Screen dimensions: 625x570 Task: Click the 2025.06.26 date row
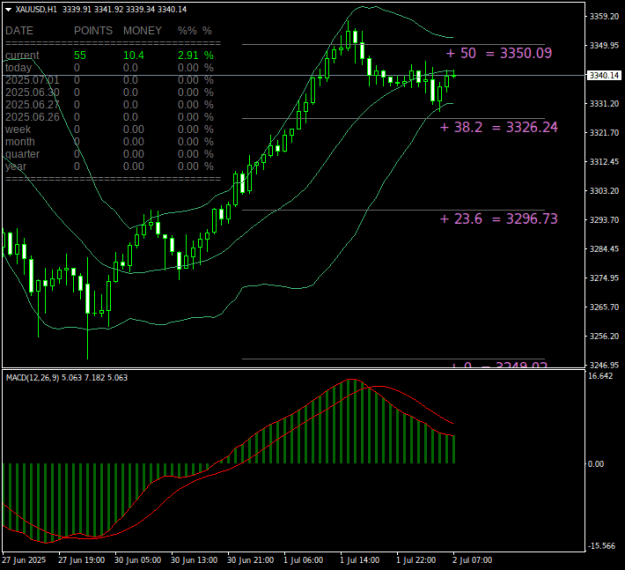coord(110,117)
